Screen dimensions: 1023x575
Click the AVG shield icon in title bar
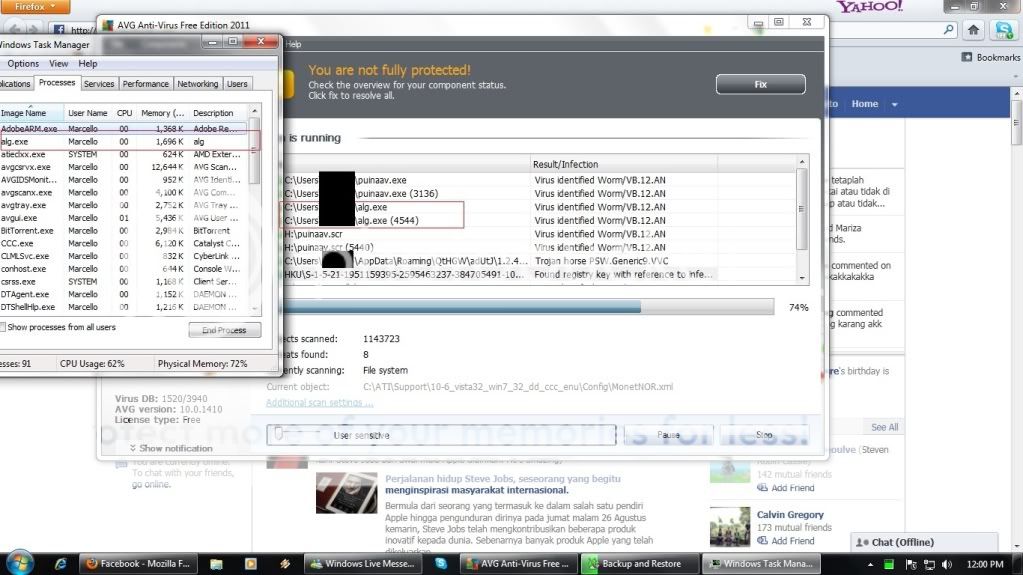click(x=108, y=25)
